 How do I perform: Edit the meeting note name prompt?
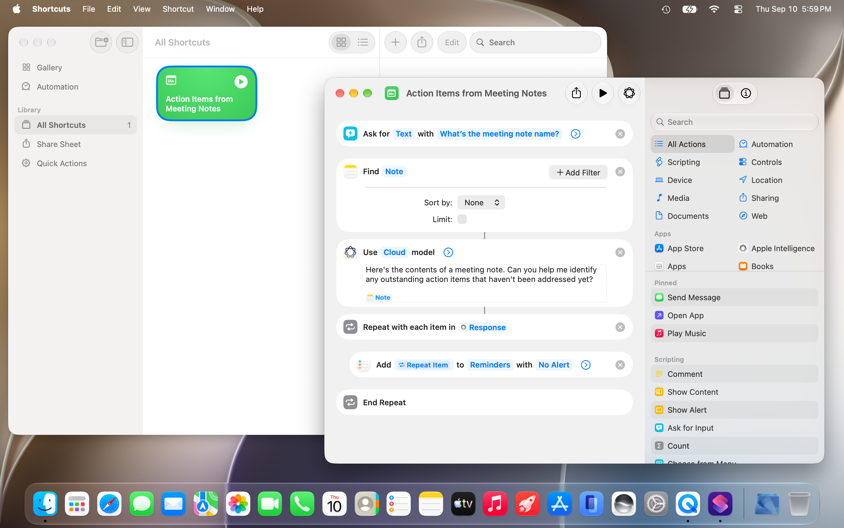point(499,134)
